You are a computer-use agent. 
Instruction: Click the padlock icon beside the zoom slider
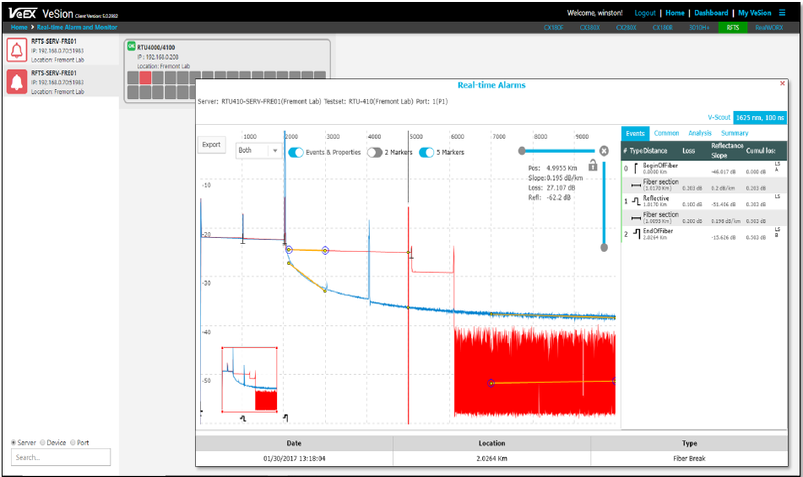click(x=592, y=165)
